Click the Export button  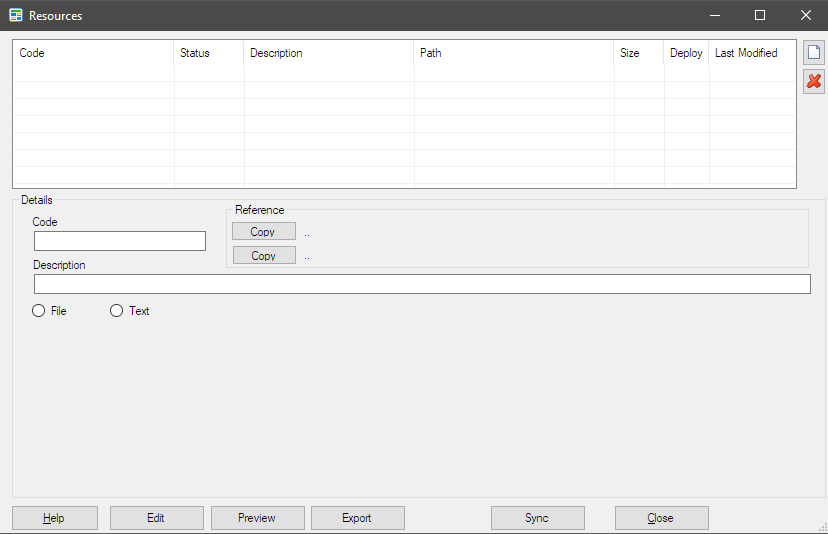tap(357, 518)
